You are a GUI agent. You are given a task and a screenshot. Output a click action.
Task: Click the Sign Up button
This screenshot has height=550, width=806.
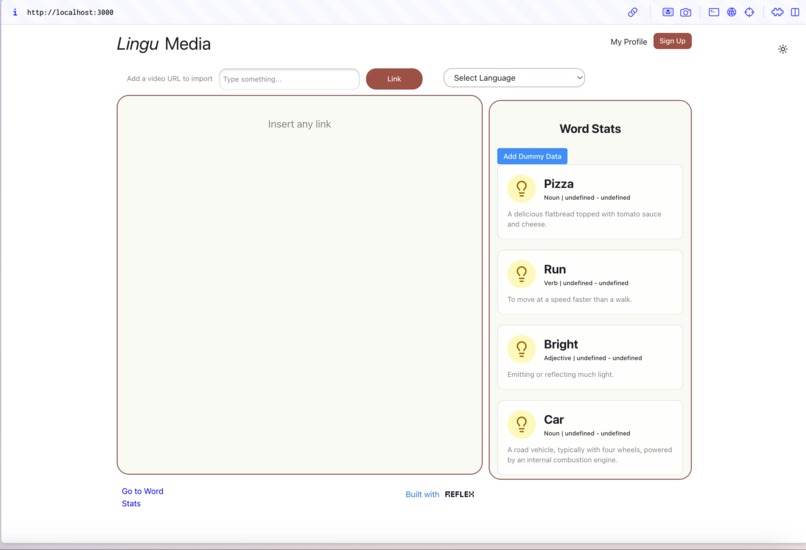(672, 41)
